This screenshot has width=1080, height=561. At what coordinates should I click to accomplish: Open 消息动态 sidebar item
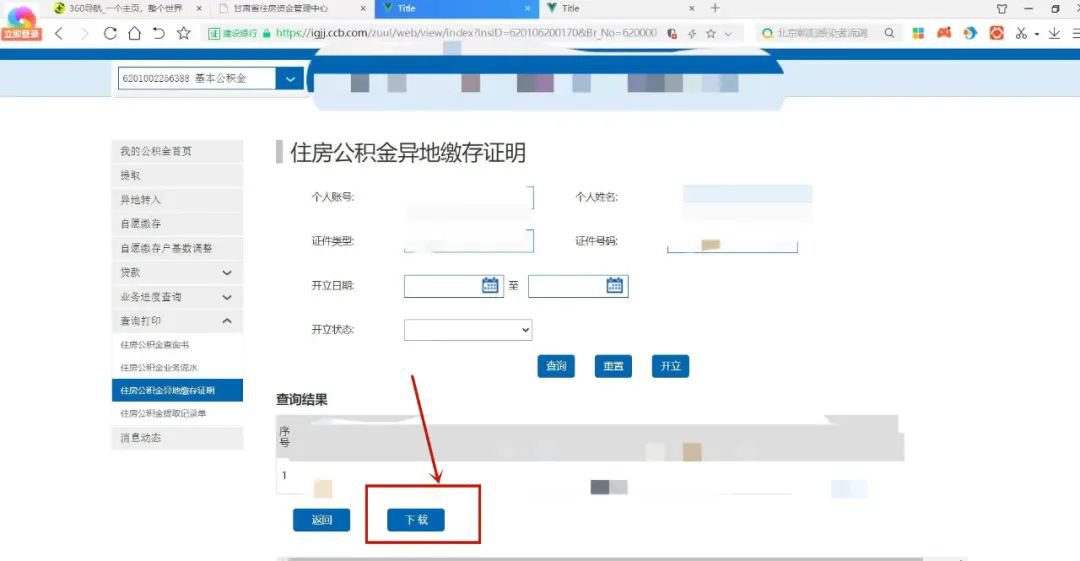click(x=177, y=438)
